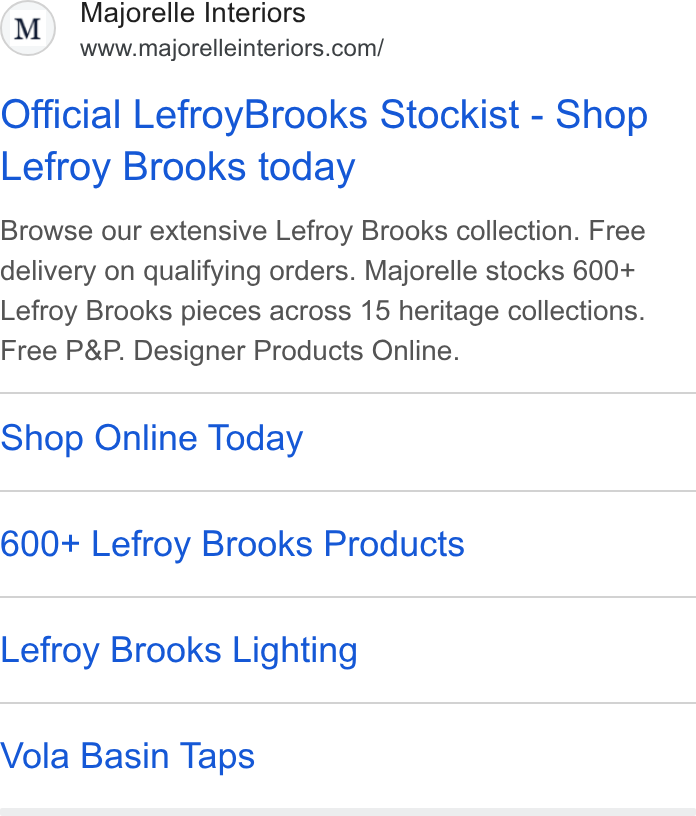
Task: Click the www.majorelleinteriors.com URL text
Action: point(232,48)
